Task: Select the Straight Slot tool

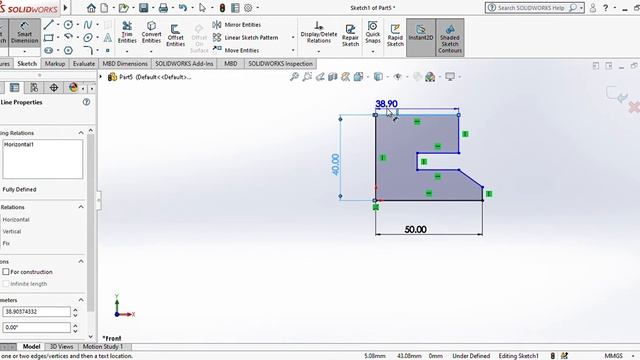Action: coord(49,51)
